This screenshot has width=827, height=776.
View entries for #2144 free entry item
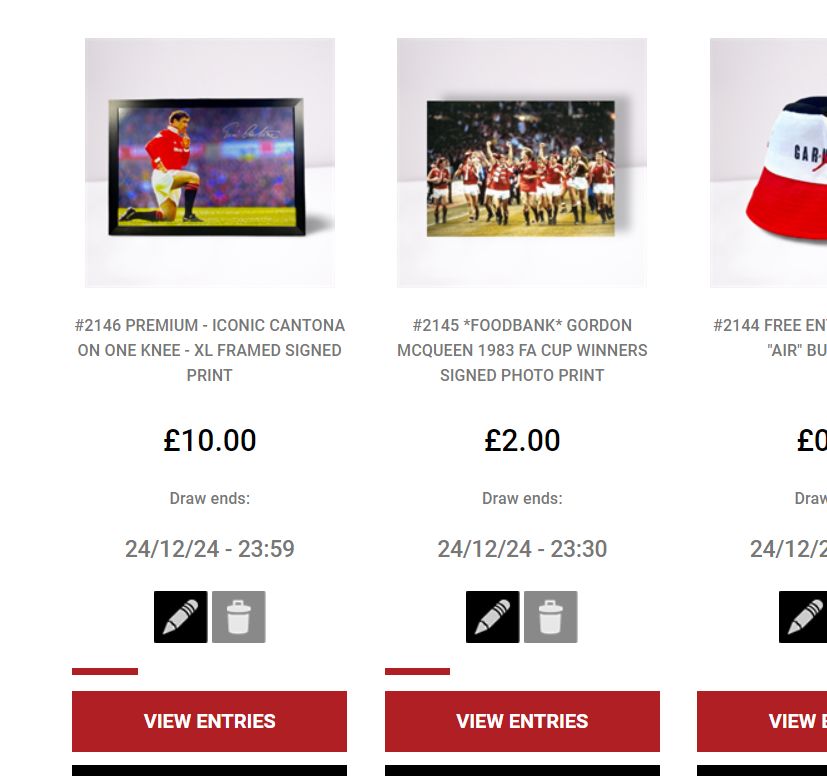(762, 721)
